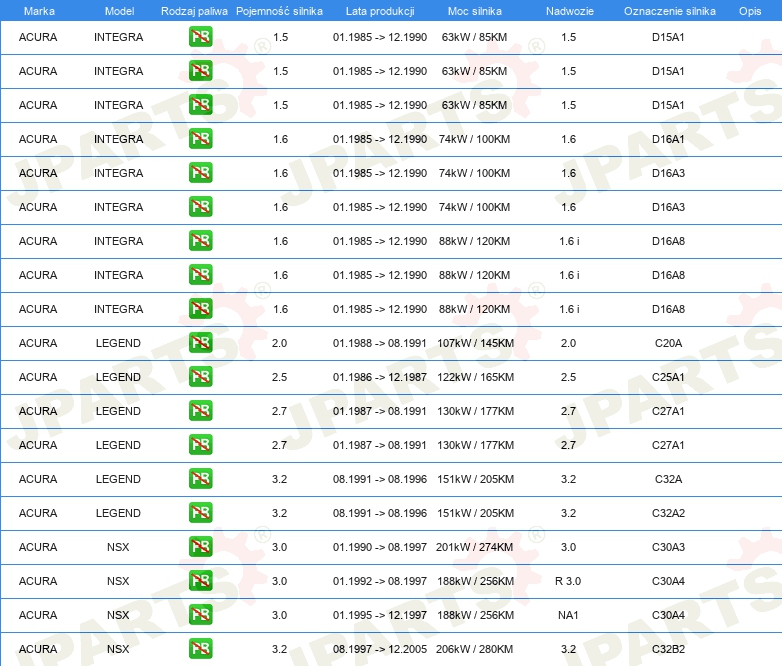
Task: Click the fuel icon in the C32A2 row
Action: coord(200,512)
